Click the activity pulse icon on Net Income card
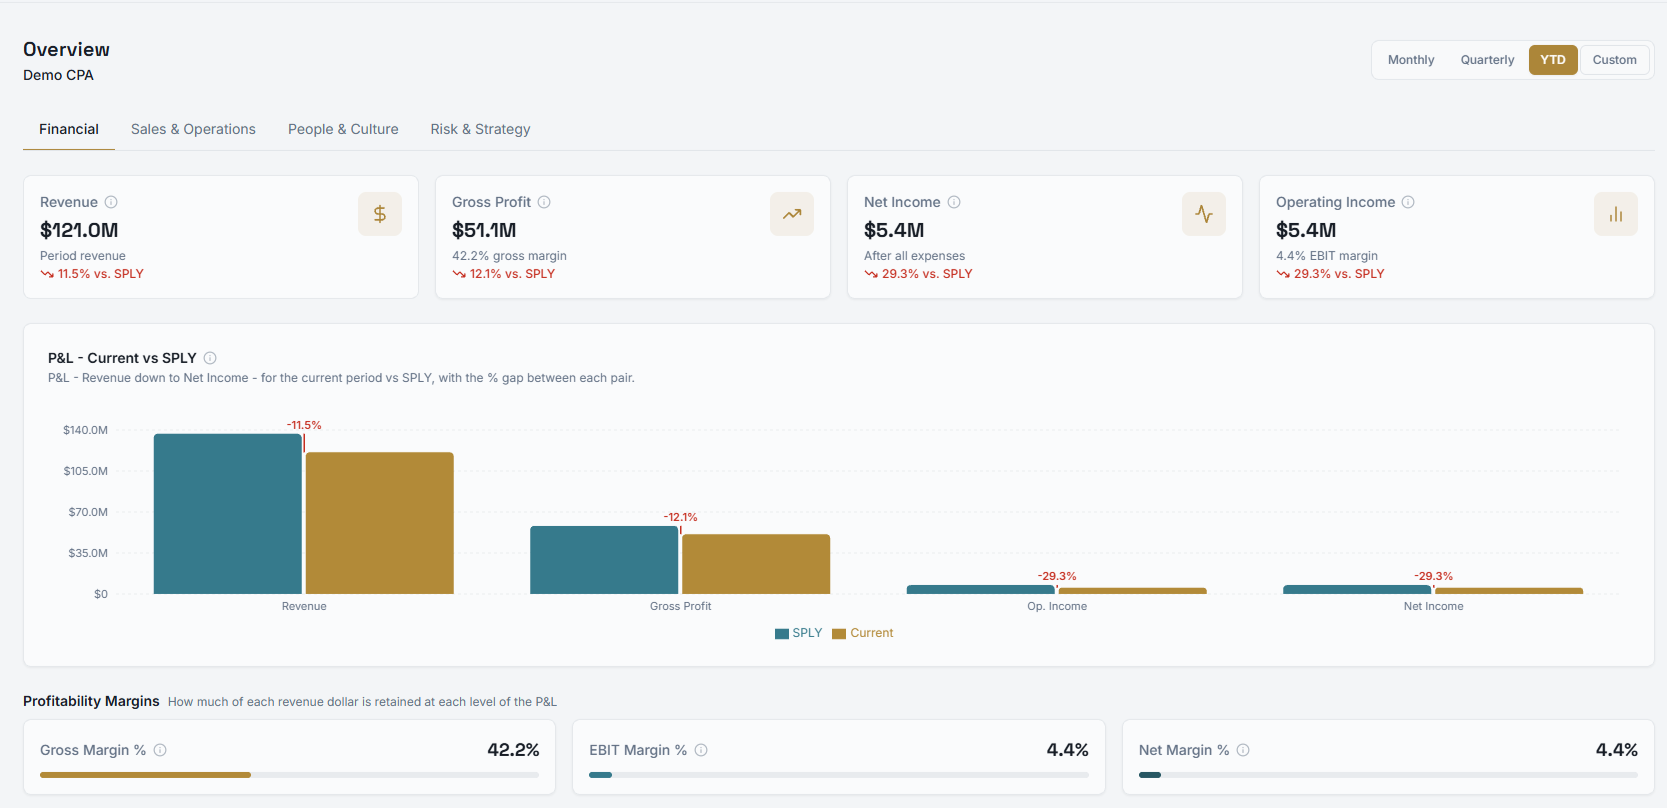Viewport: 1667px width, 808px height. point(1204,214)
